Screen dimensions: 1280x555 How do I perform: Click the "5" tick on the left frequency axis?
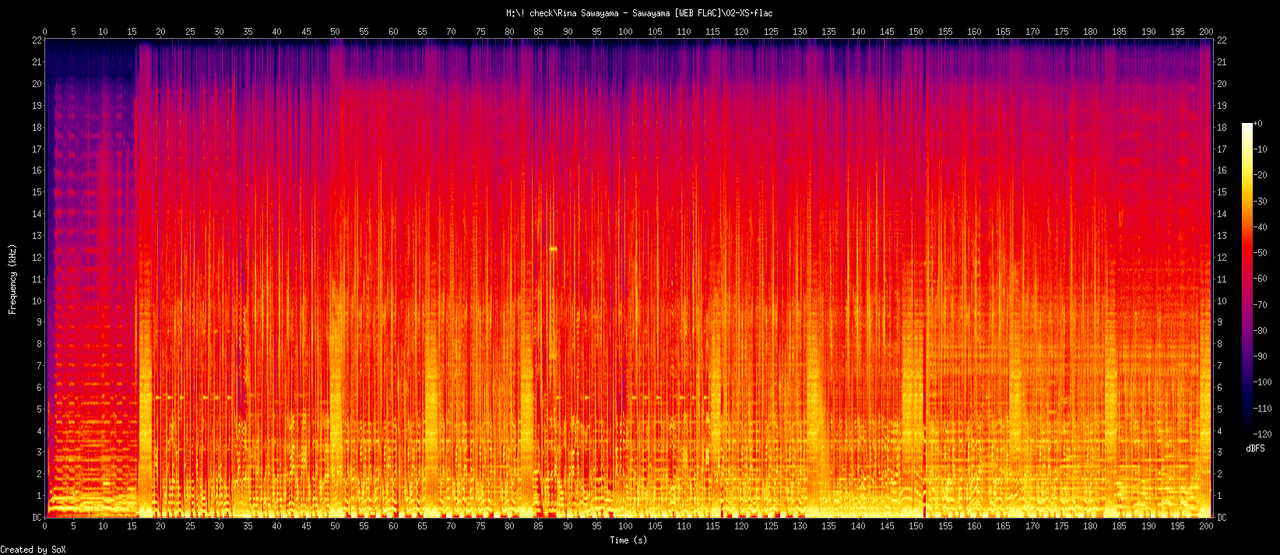point(37,409)
